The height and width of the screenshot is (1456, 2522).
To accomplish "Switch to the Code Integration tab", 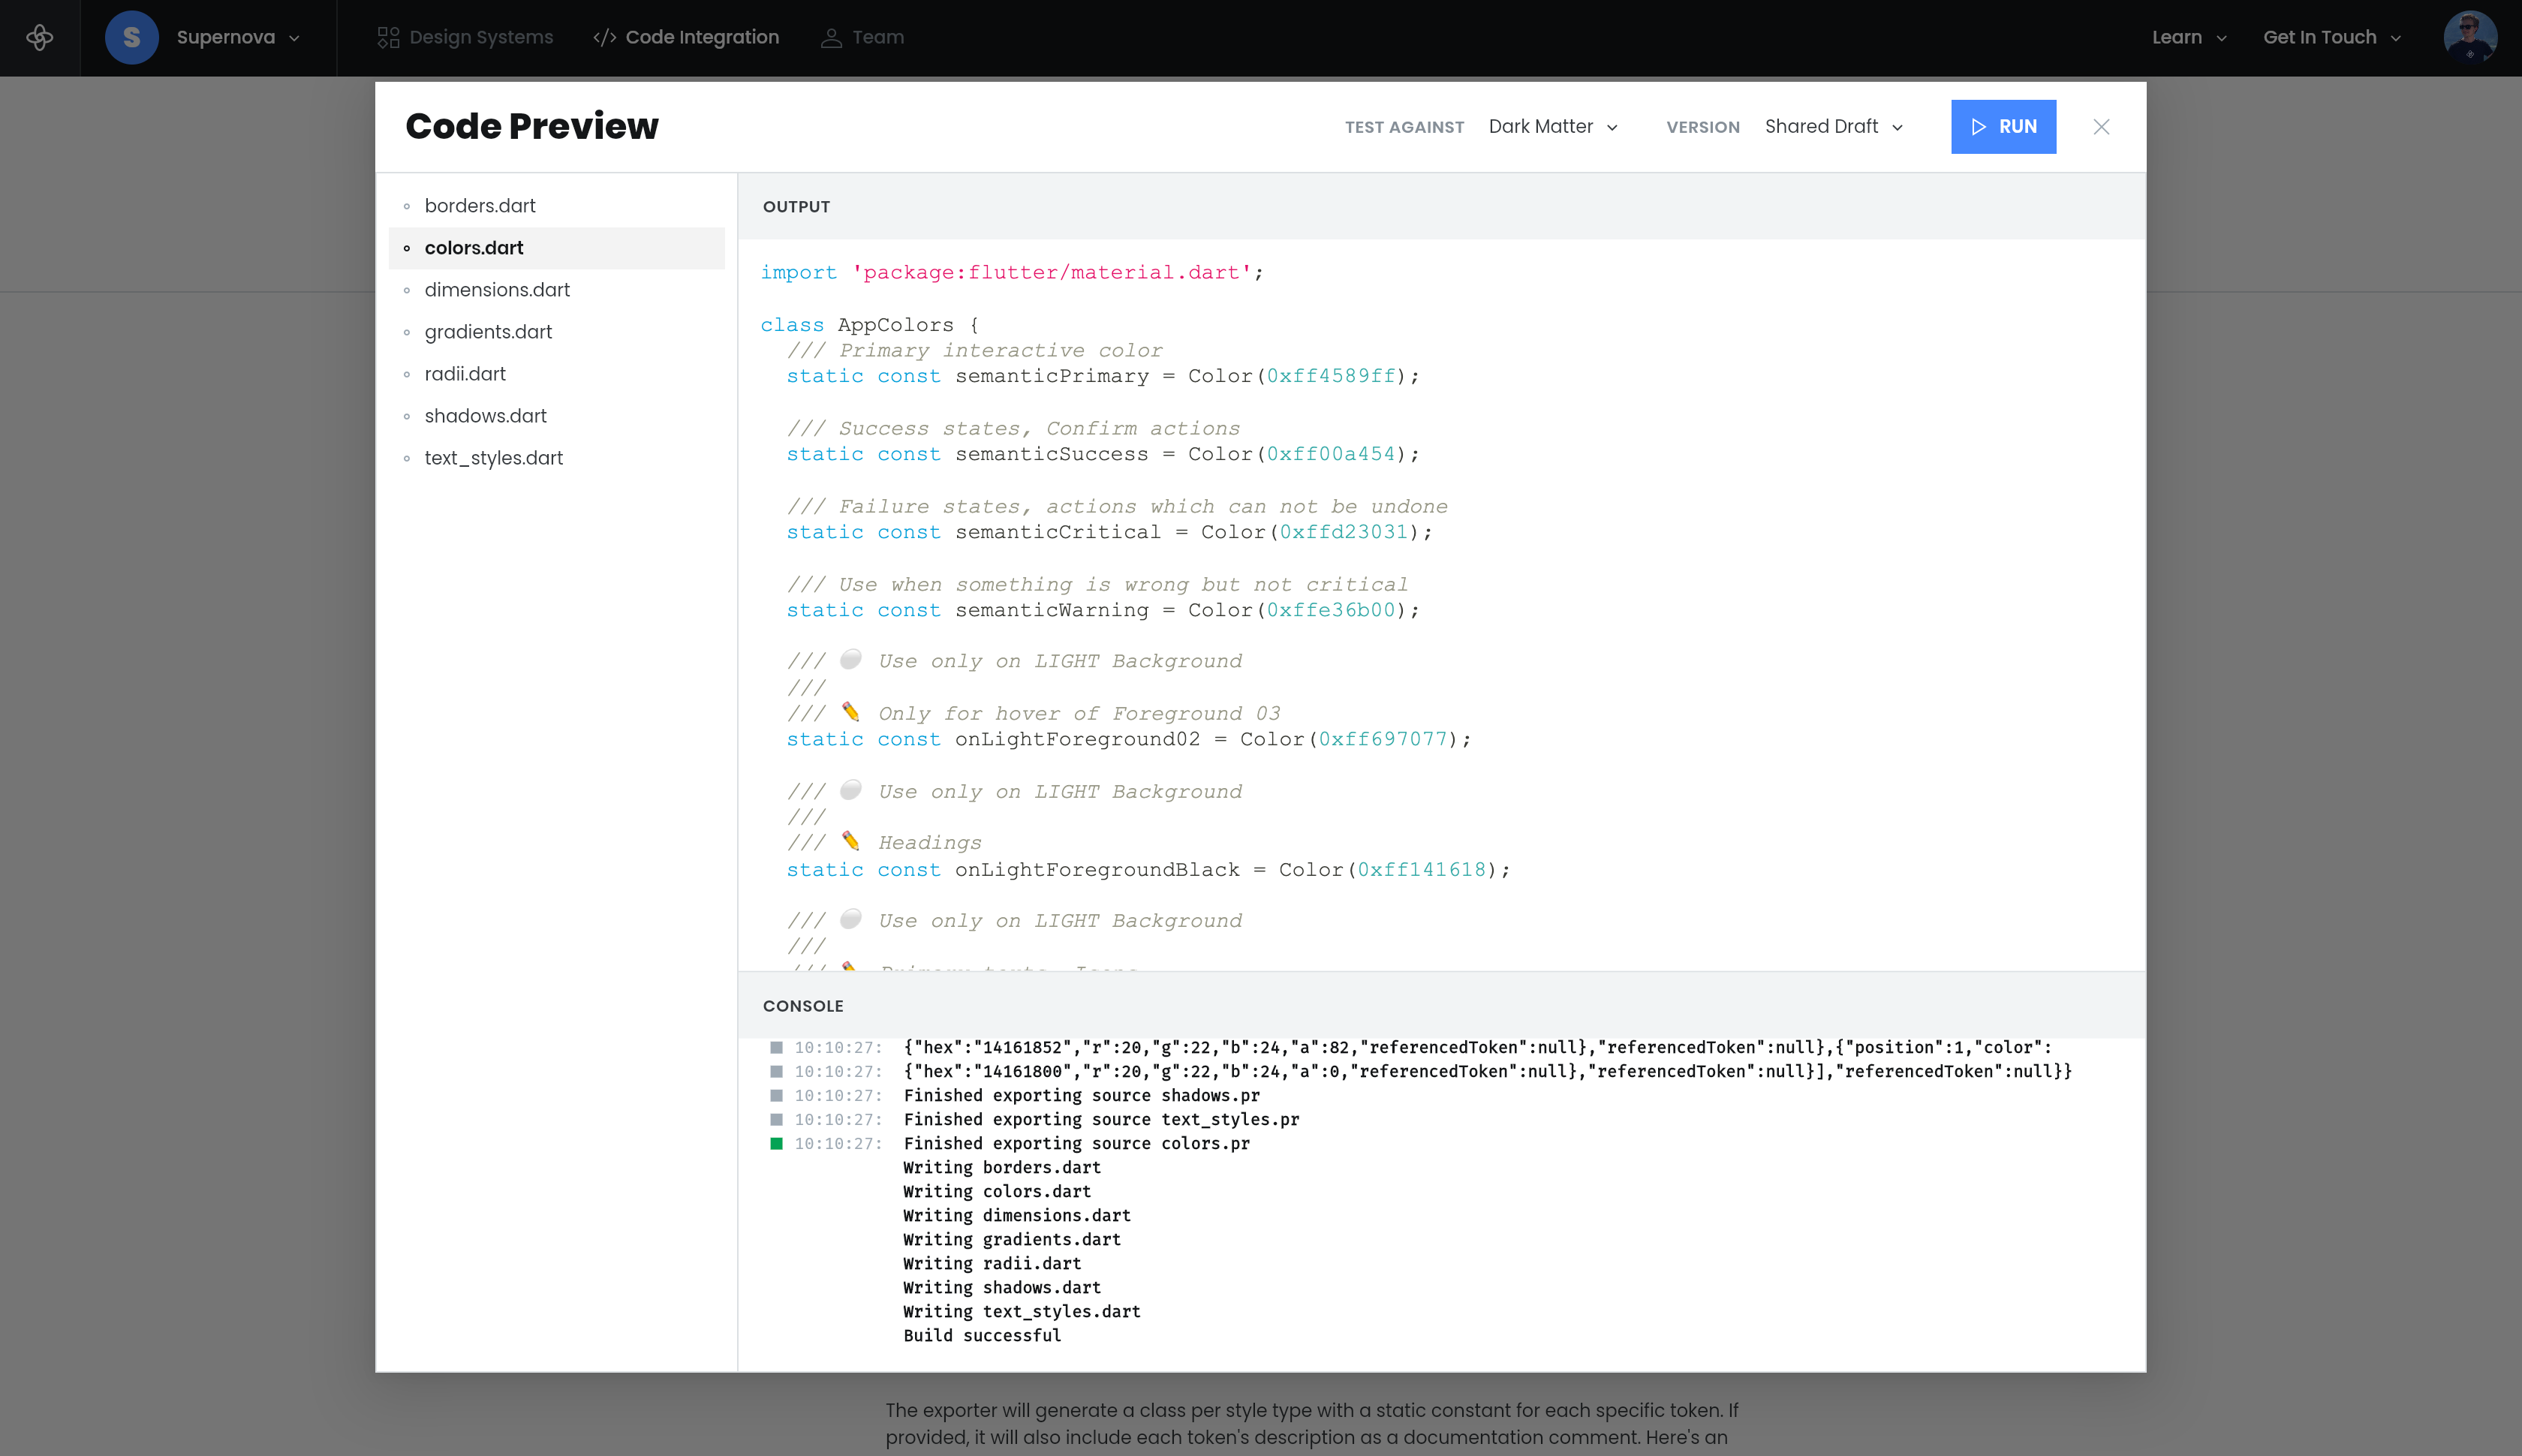I will pos(686,37).
